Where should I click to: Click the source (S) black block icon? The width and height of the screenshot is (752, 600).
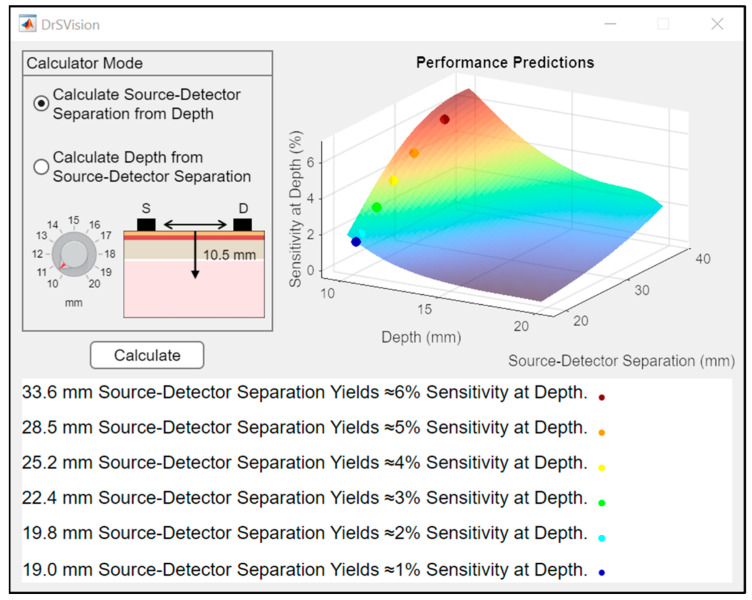[x=146, y=224]
